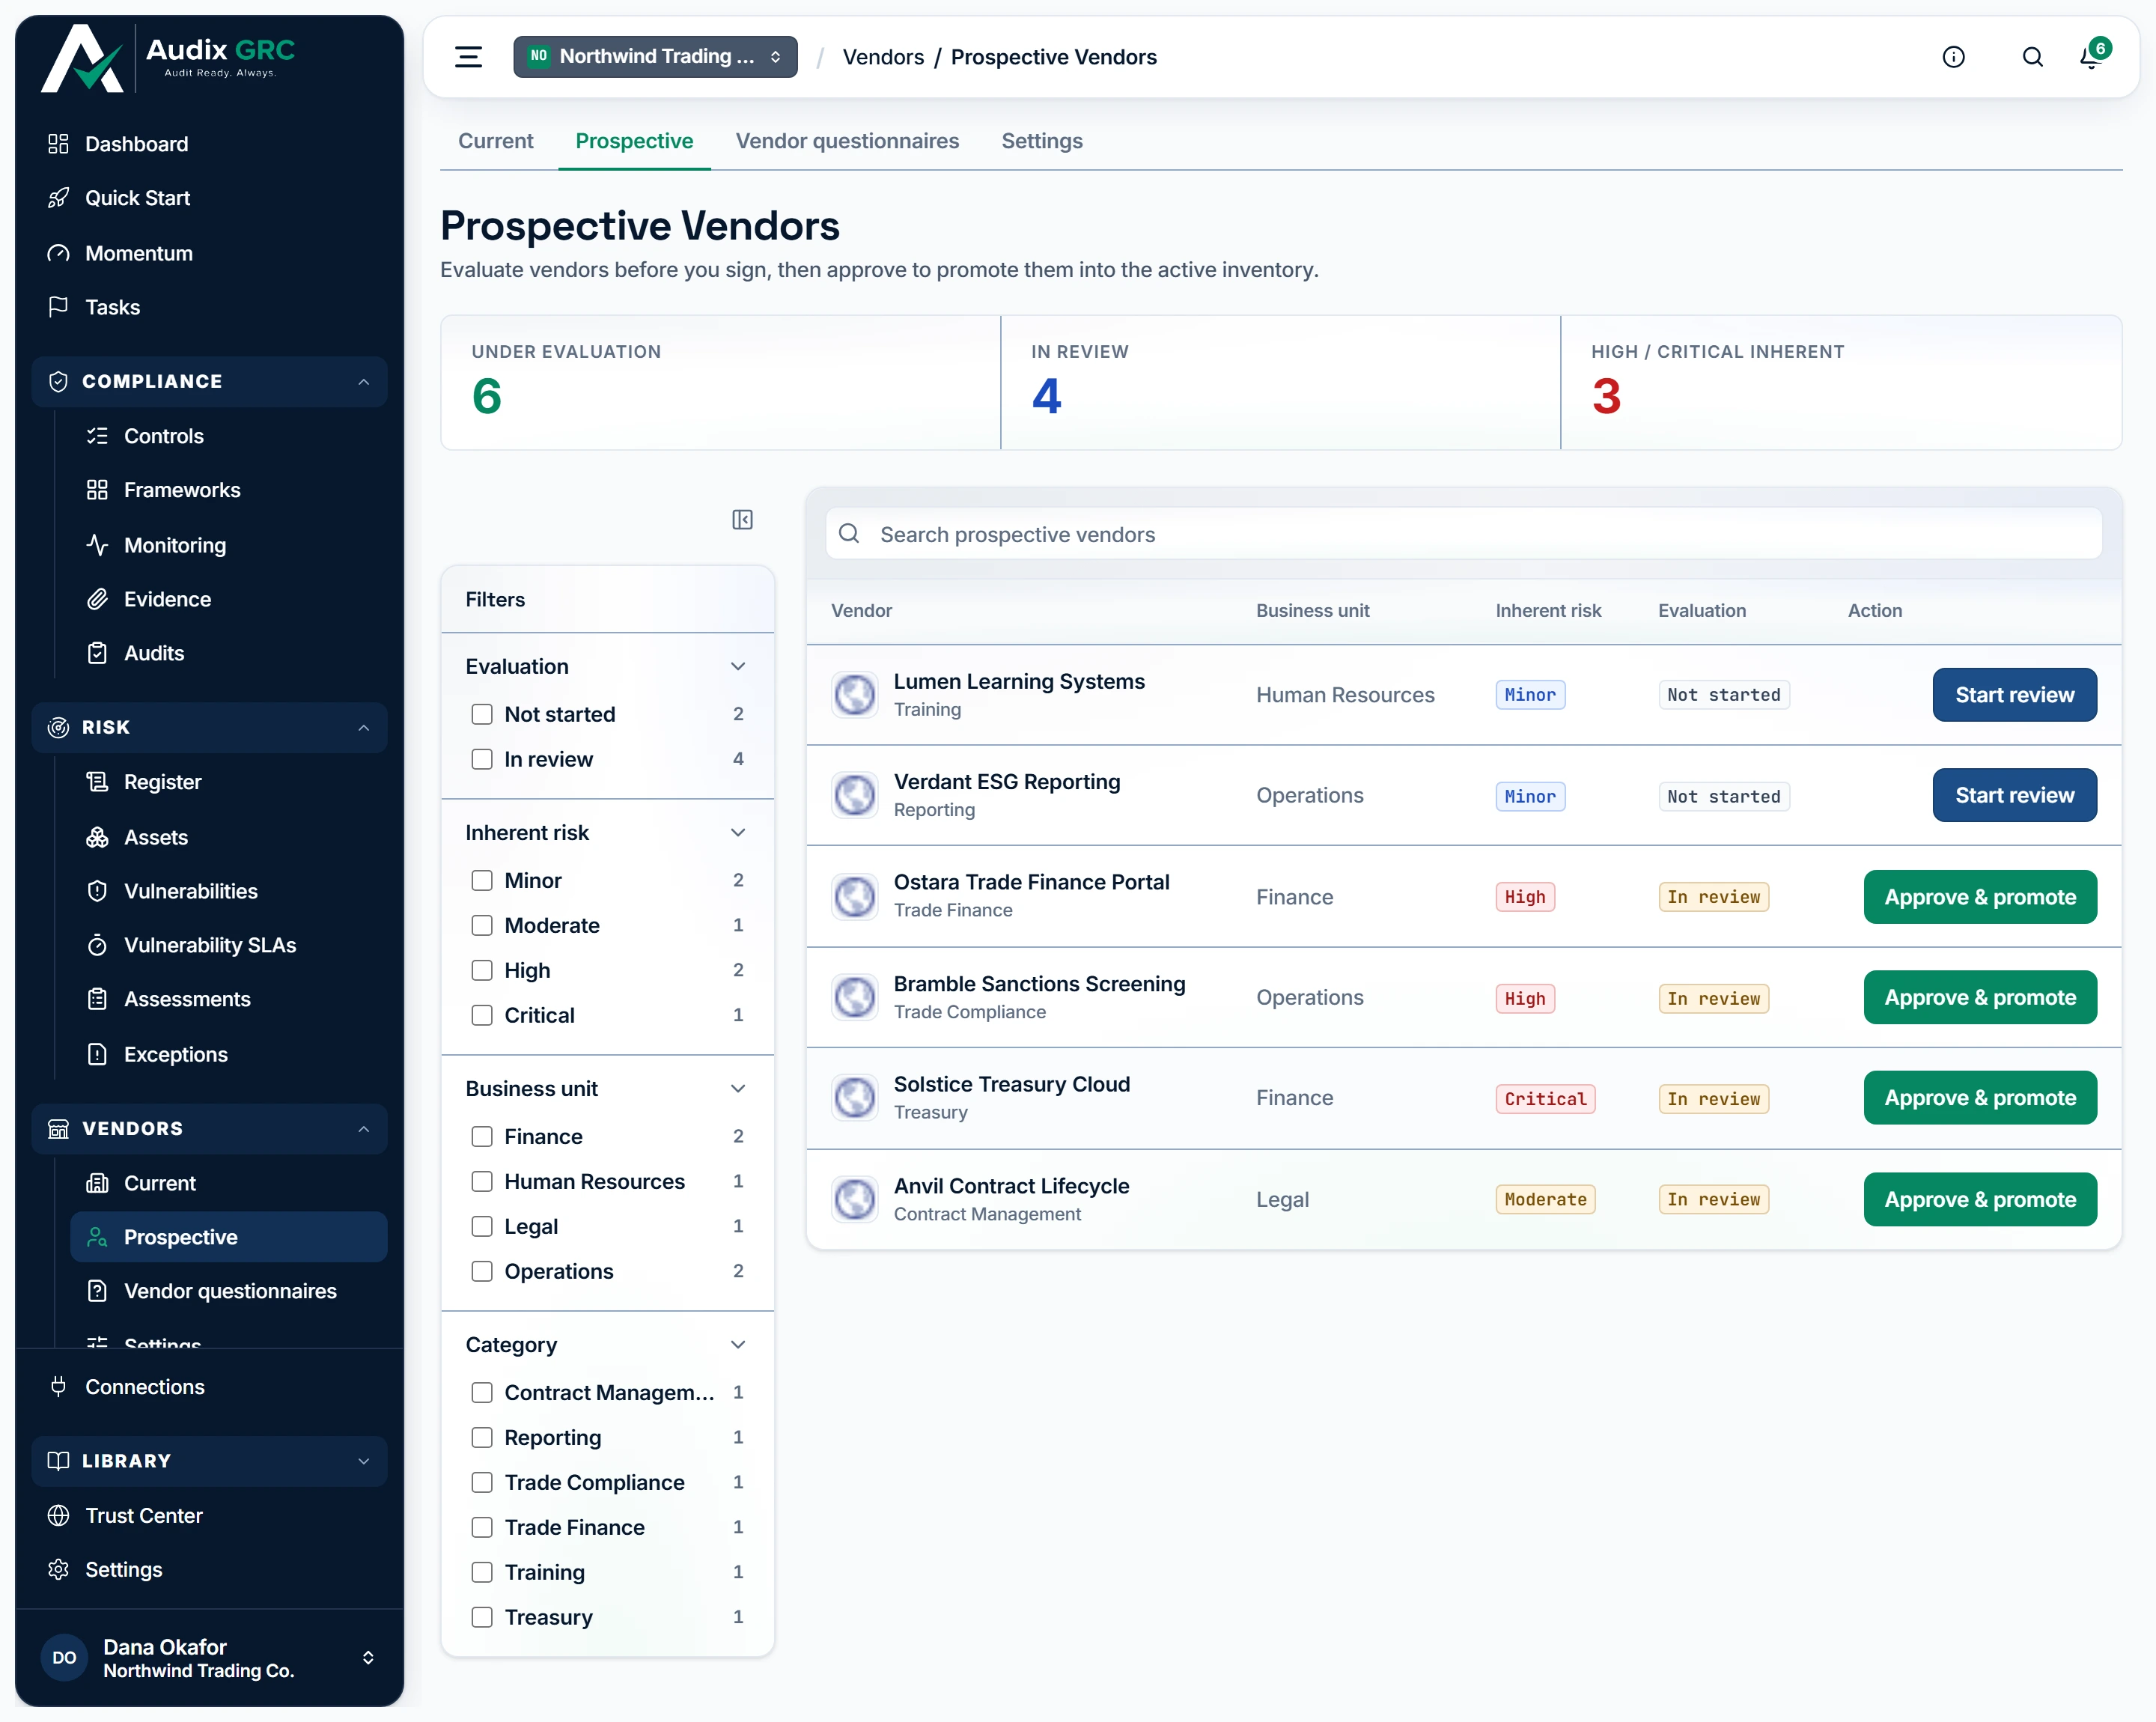The height and width of the screenshot is (1722, 2156).
Task: Open Frameworks in the sidebar
Action: click(228, 490)
